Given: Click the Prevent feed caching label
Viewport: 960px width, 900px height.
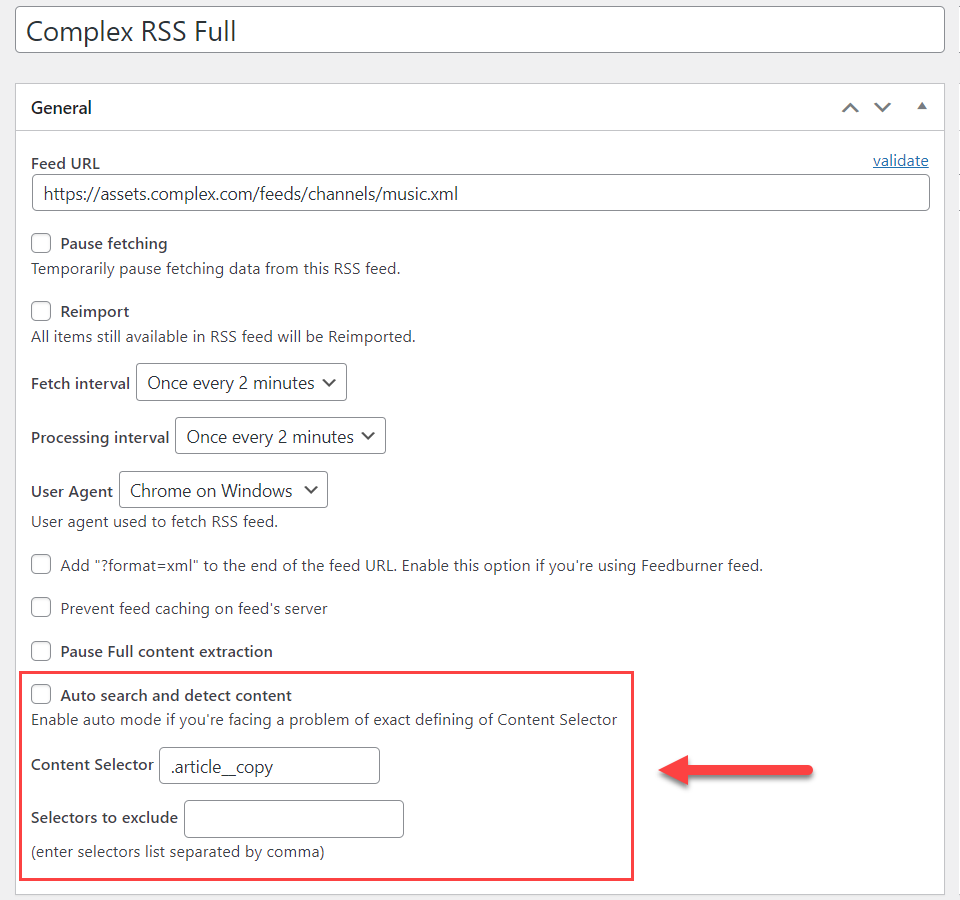Looking at the screenshot, I should tap(194, 609).
